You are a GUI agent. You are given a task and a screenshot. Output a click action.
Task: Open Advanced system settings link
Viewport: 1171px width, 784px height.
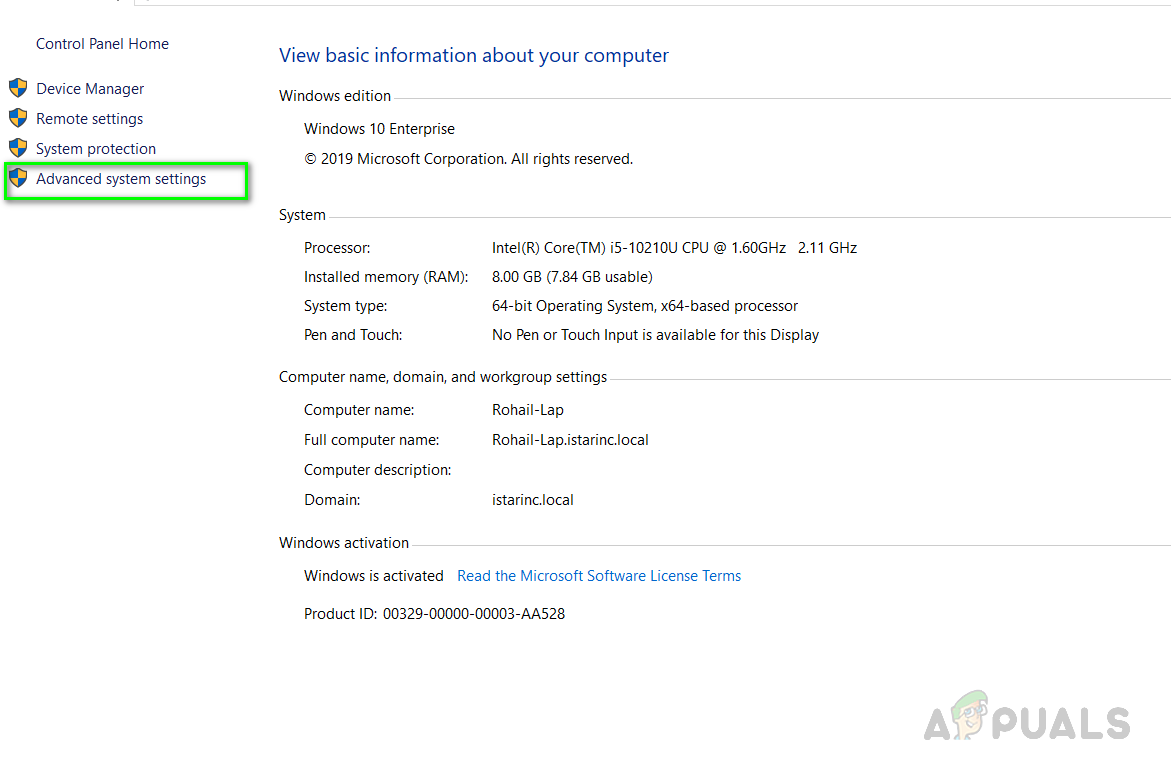tap(121, 179)
